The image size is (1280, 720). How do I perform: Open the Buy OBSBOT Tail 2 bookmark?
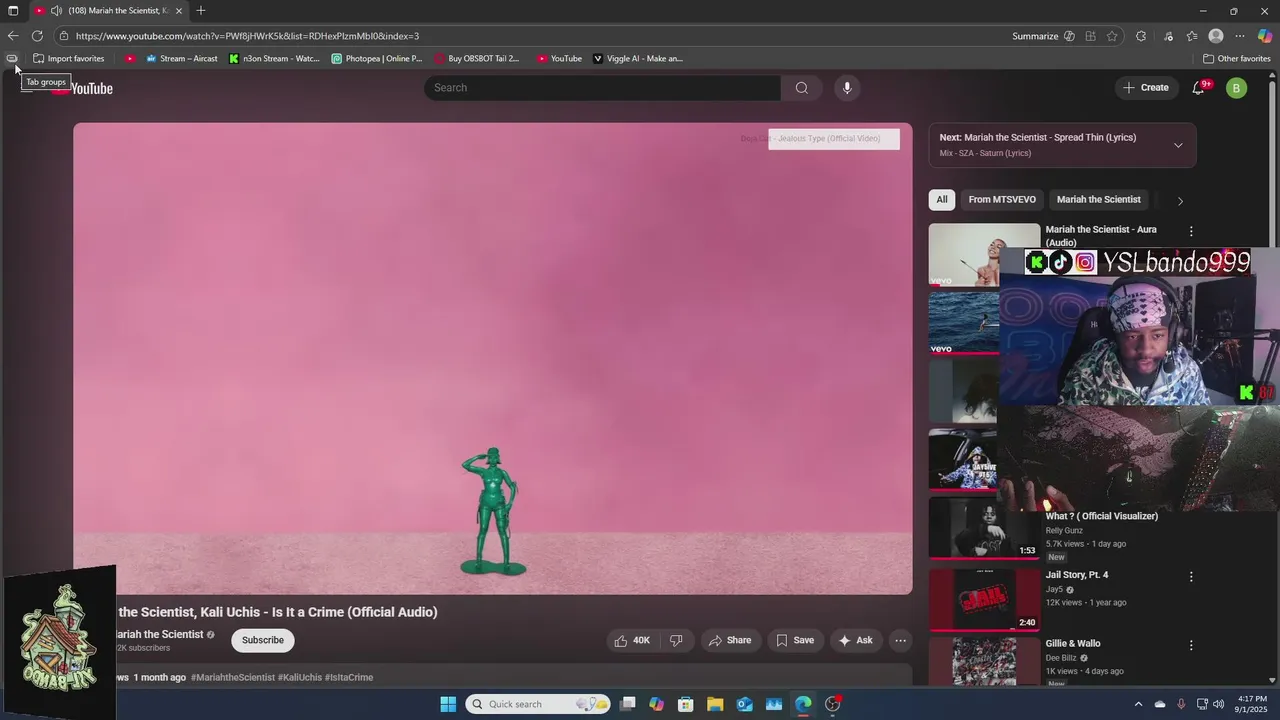(477, 58)
